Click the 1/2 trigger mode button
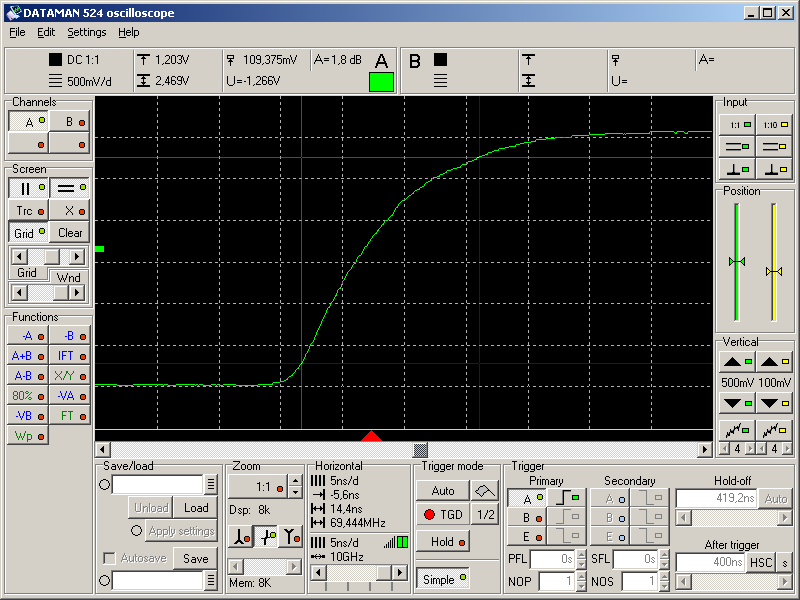Image resolution: width=800 pixels, height=600 pixels. (x=484, y=515)
